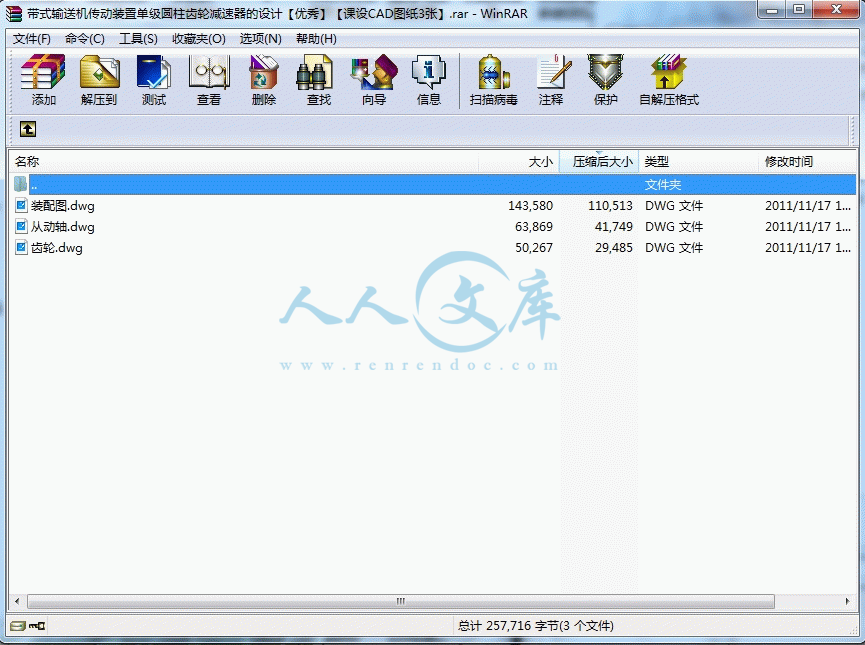This screenshot has height=645, width=865.
Task: Sort by 压缩后大小 column header
Action: click(599, 162)
